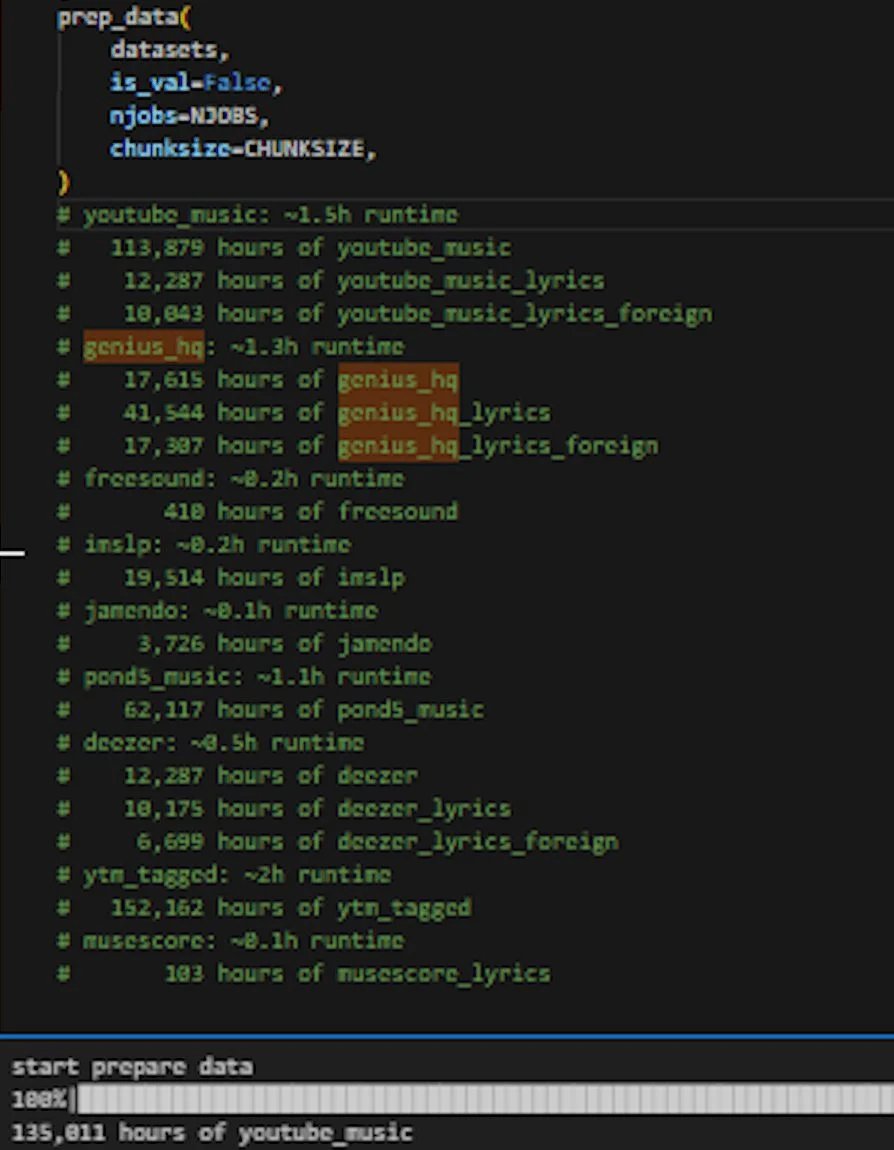The width and height of the screenshot is (894, 1150).
Task: Click the '# ytm_tagged: ~2h runtime' comment
Action: [224, 875]
